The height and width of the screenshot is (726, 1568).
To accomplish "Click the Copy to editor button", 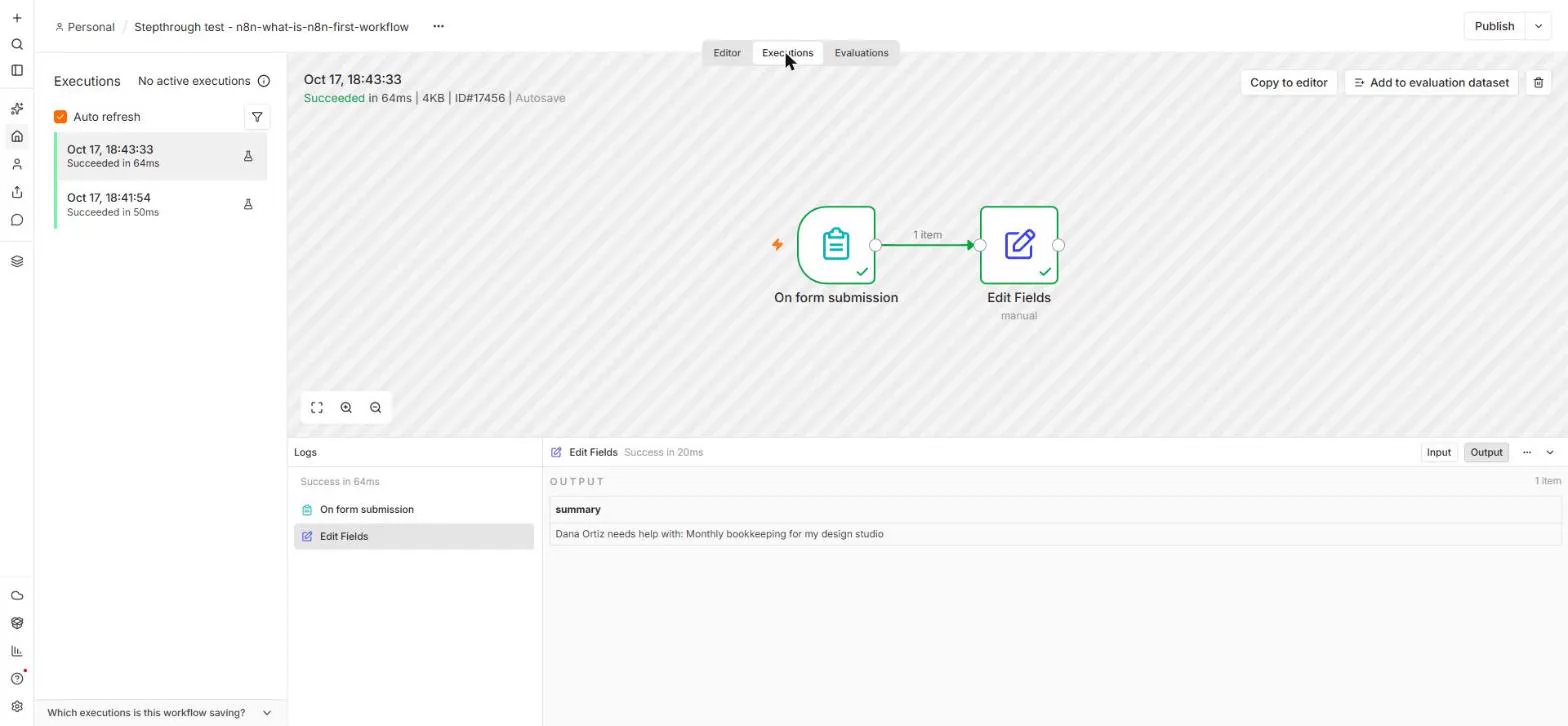I will click(1288, 82).
